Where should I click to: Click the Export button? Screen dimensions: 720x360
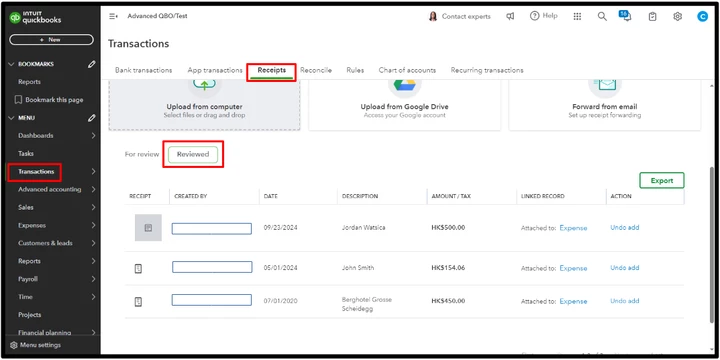click(x=662, y=180)
